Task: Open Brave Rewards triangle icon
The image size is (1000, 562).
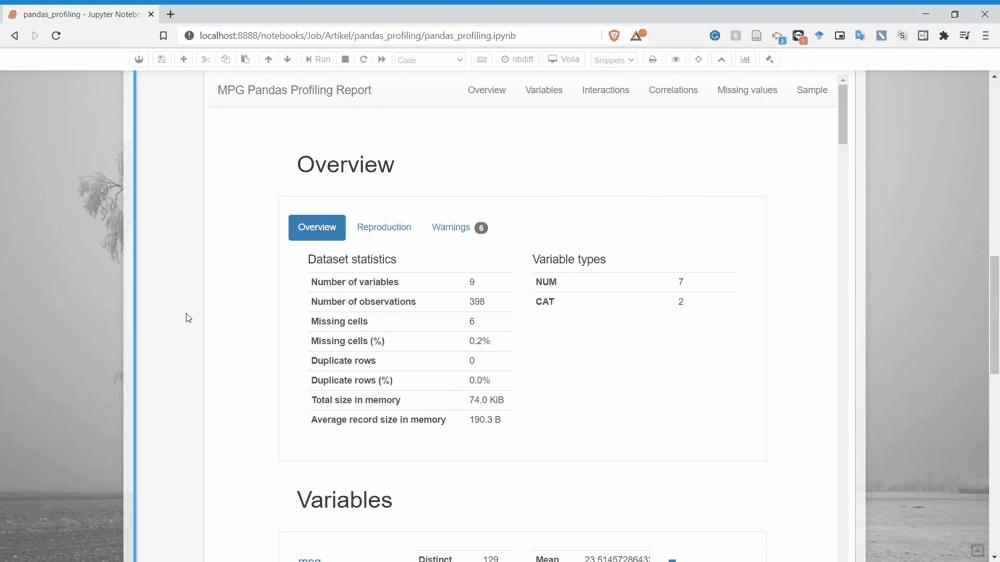Action: tap(637, 35)
